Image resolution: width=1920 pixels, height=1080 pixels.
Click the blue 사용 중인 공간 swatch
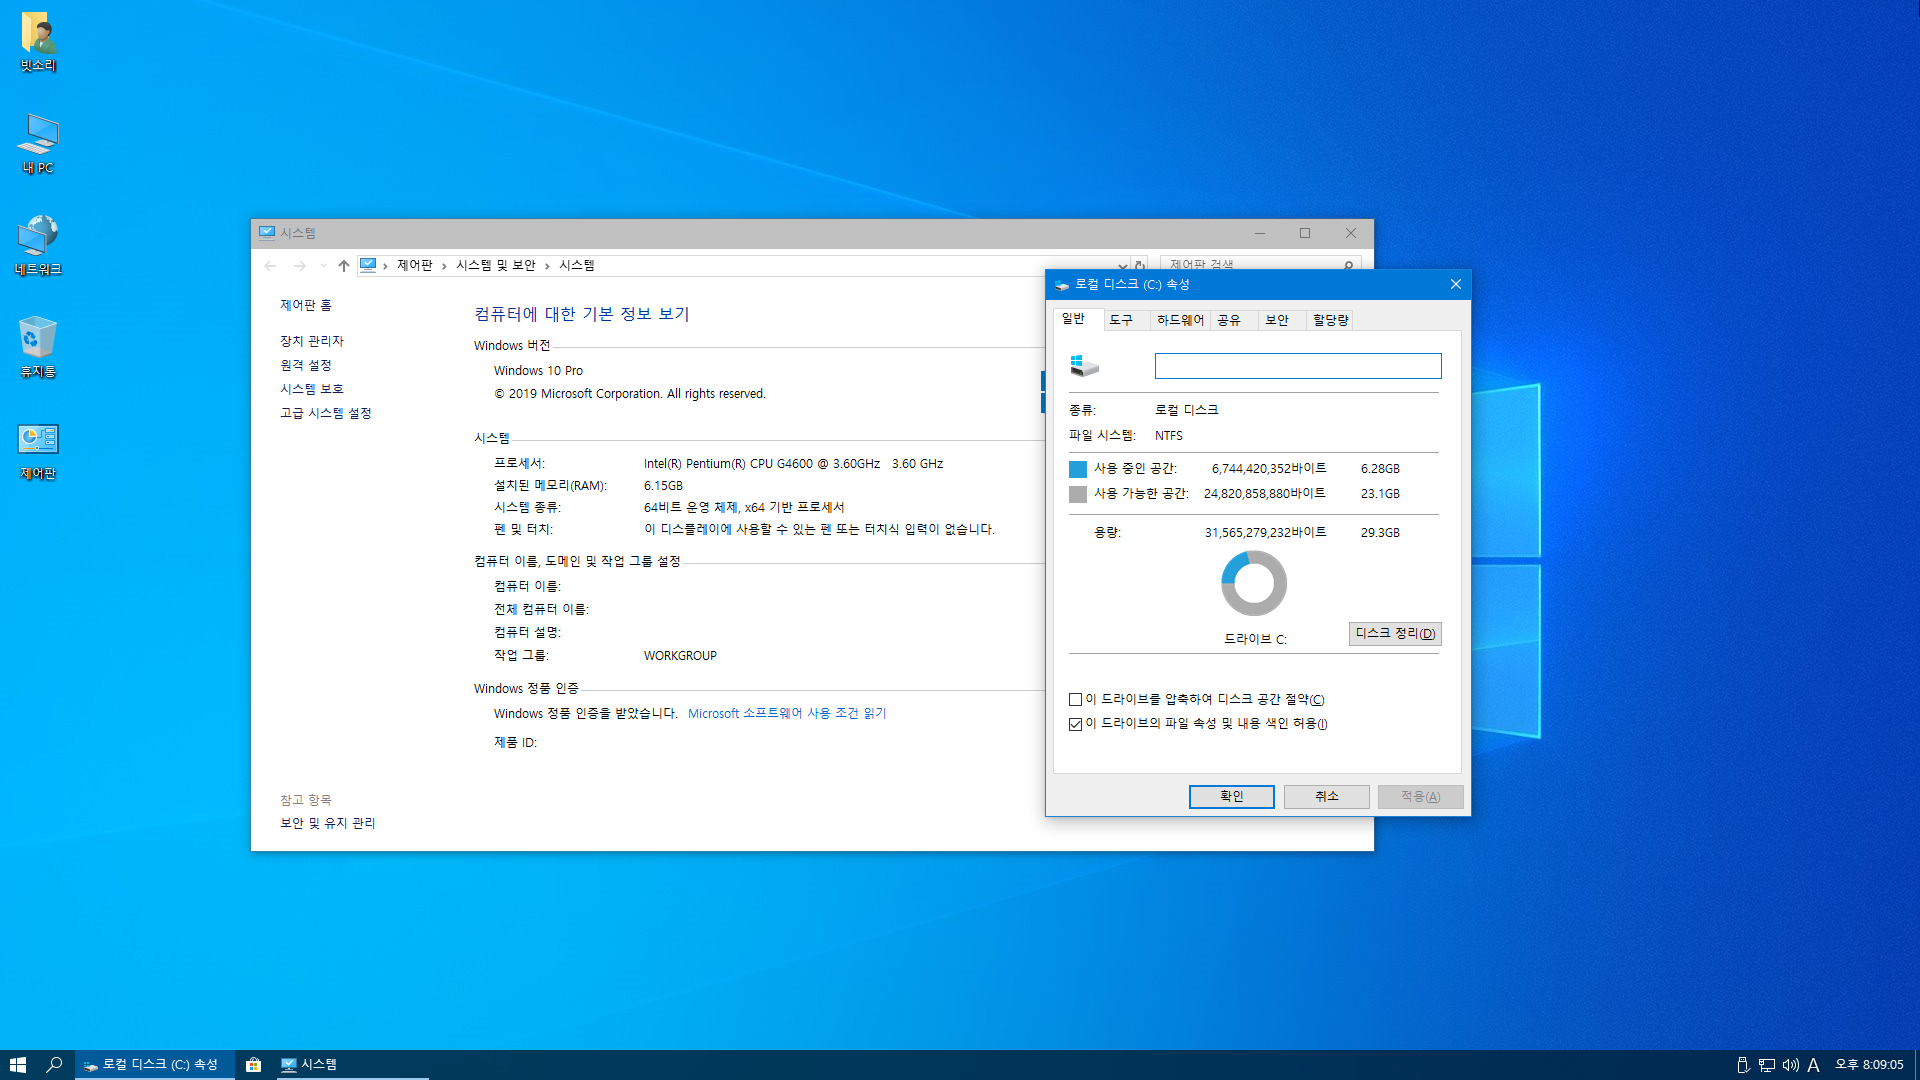click(x=1078, y=469)
